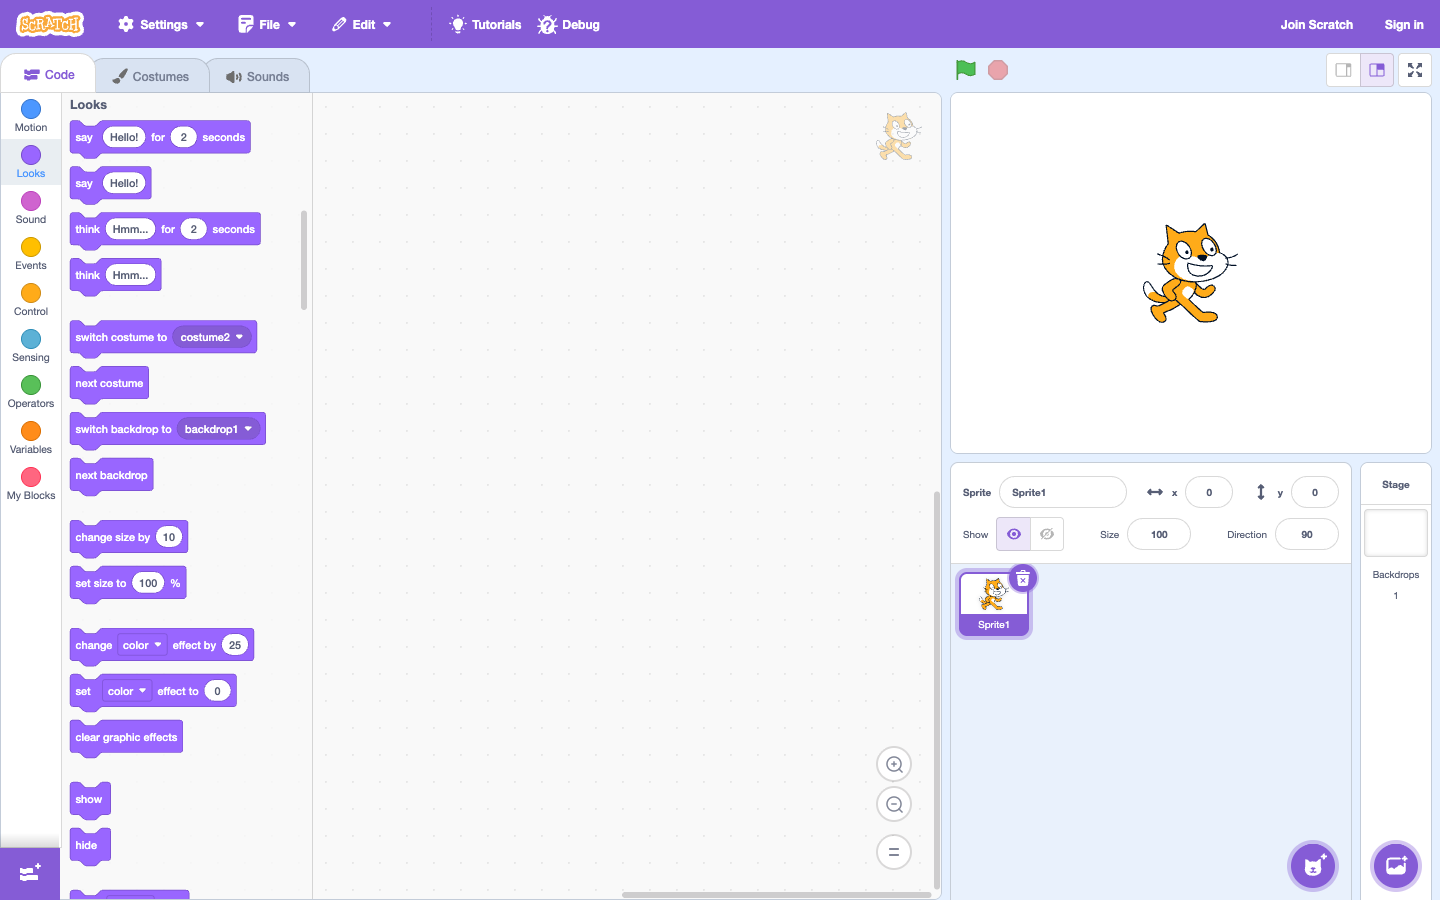Click the block palette vertical scrollbar
This screenshot has width=1440, height=900.
coord(304,260)
